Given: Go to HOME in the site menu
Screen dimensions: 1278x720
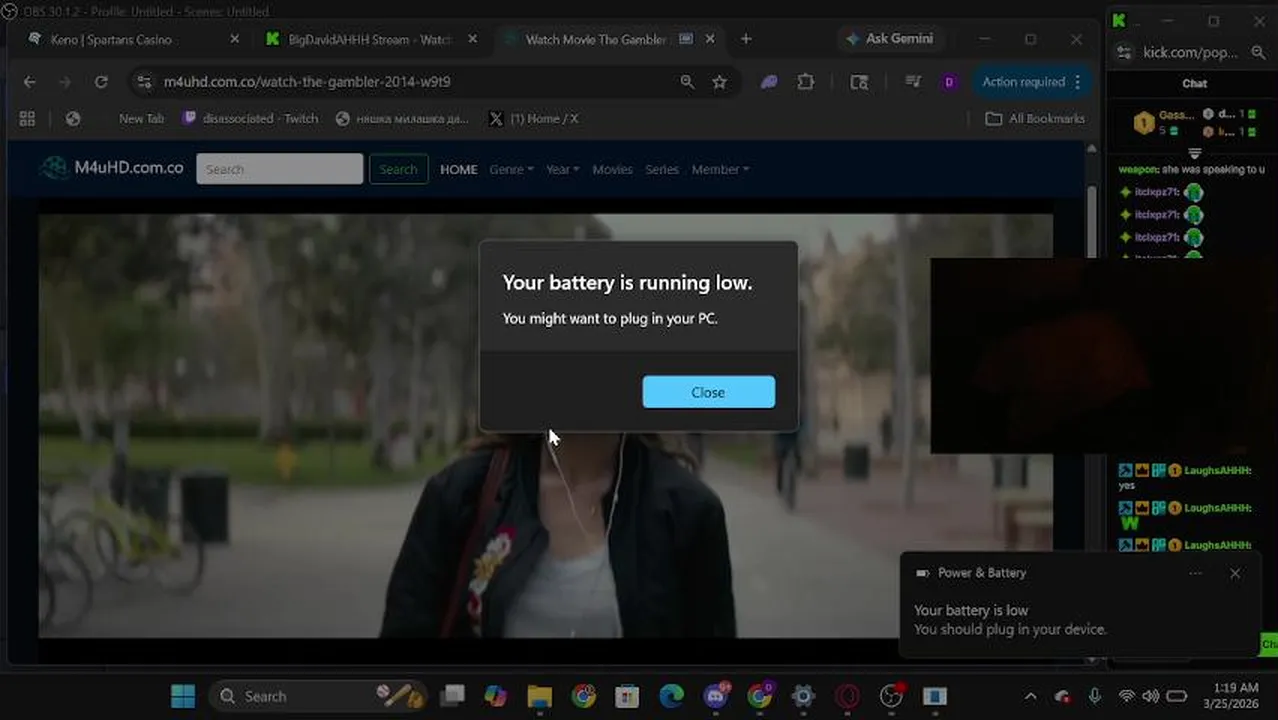Looking at the screenshot, I should click(x=459, y=169).
